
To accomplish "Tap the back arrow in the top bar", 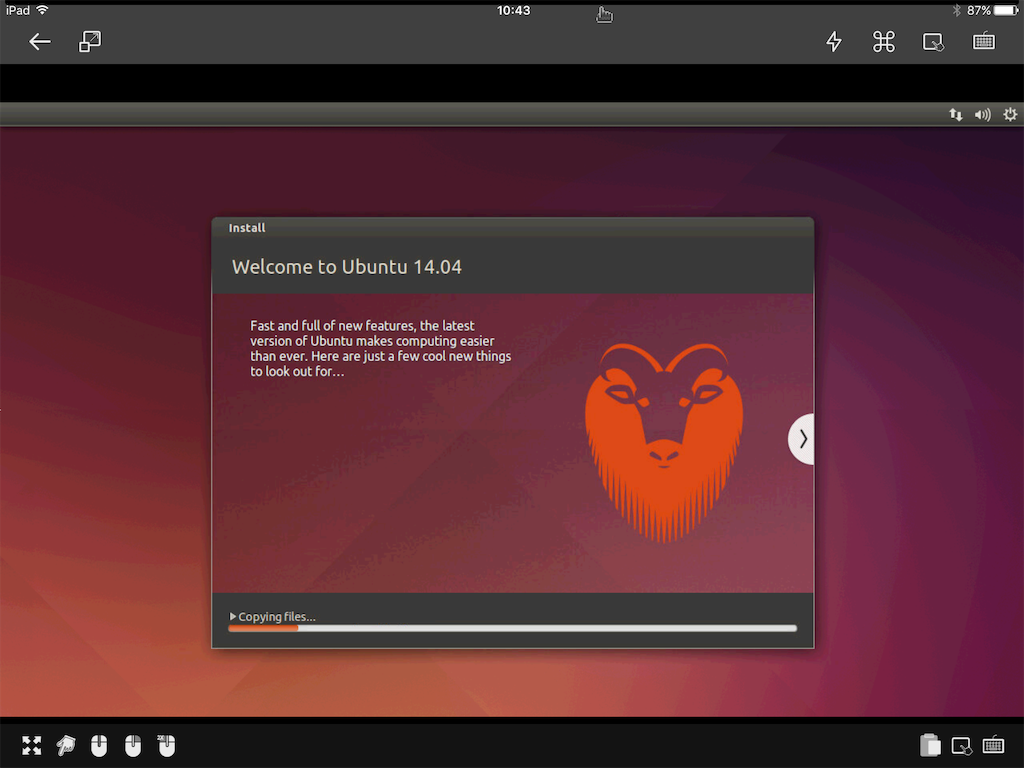I will (x=40, y=42).
